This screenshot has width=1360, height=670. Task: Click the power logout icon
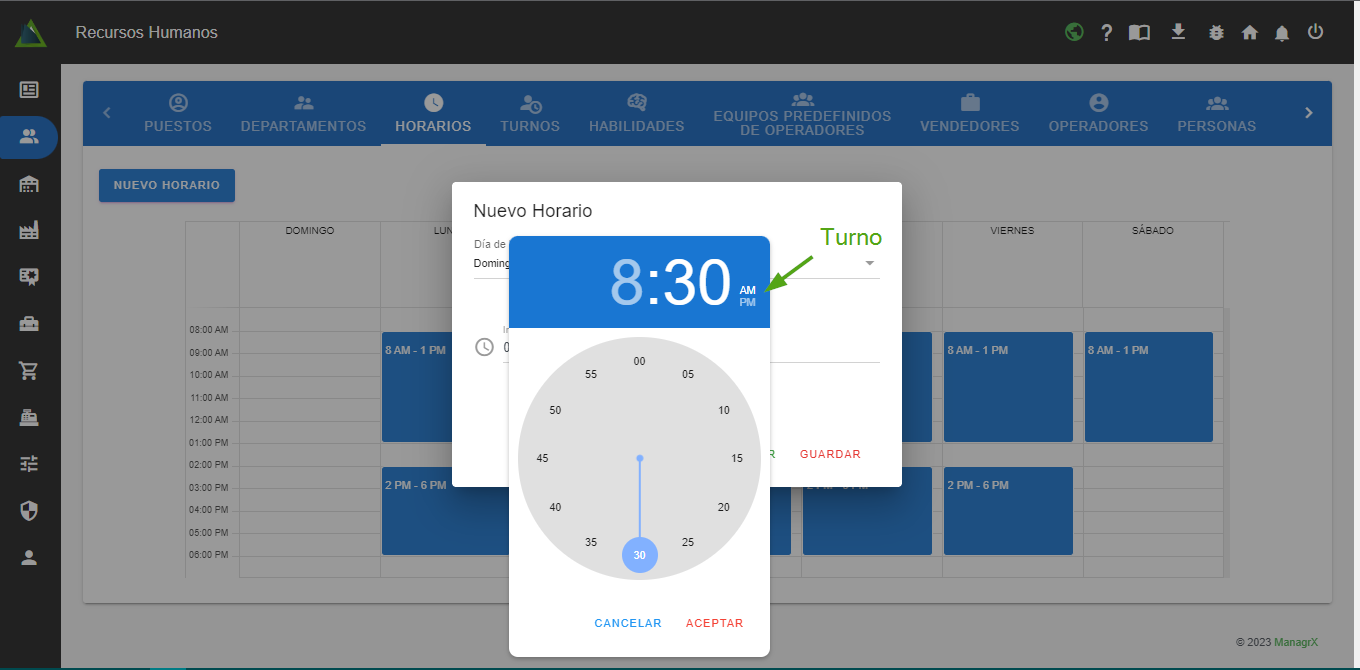click(x=1315, y=32)
